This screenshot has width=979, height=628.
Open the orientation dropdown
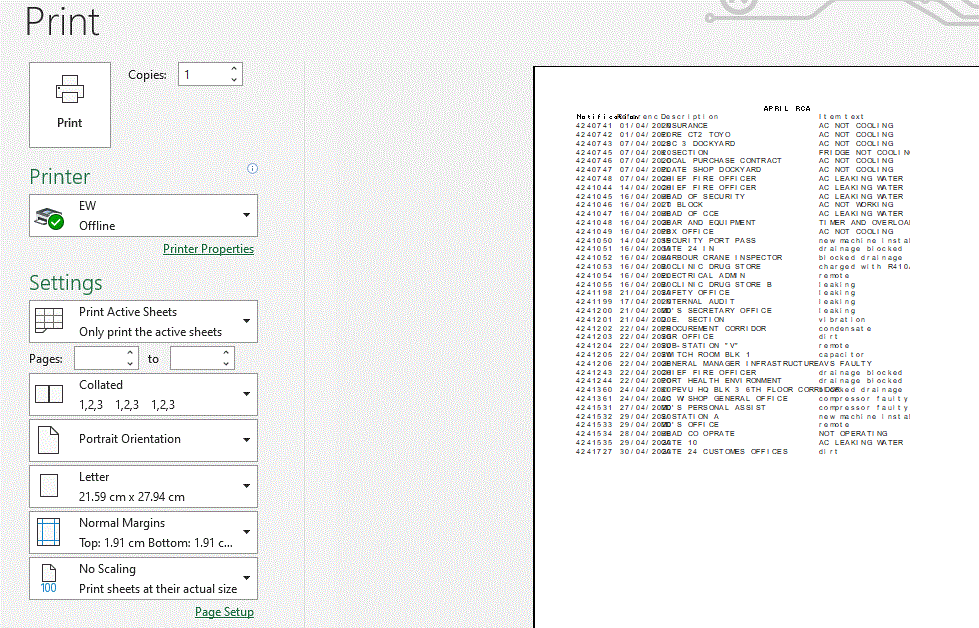tap(245, 440)
